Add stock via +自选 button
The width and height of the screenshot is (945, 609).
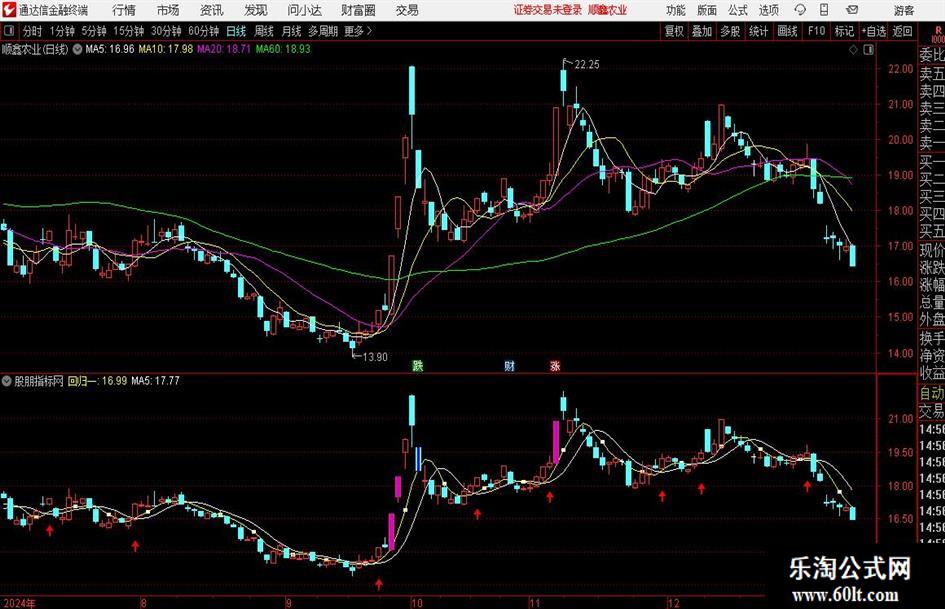tap(873, 31)
